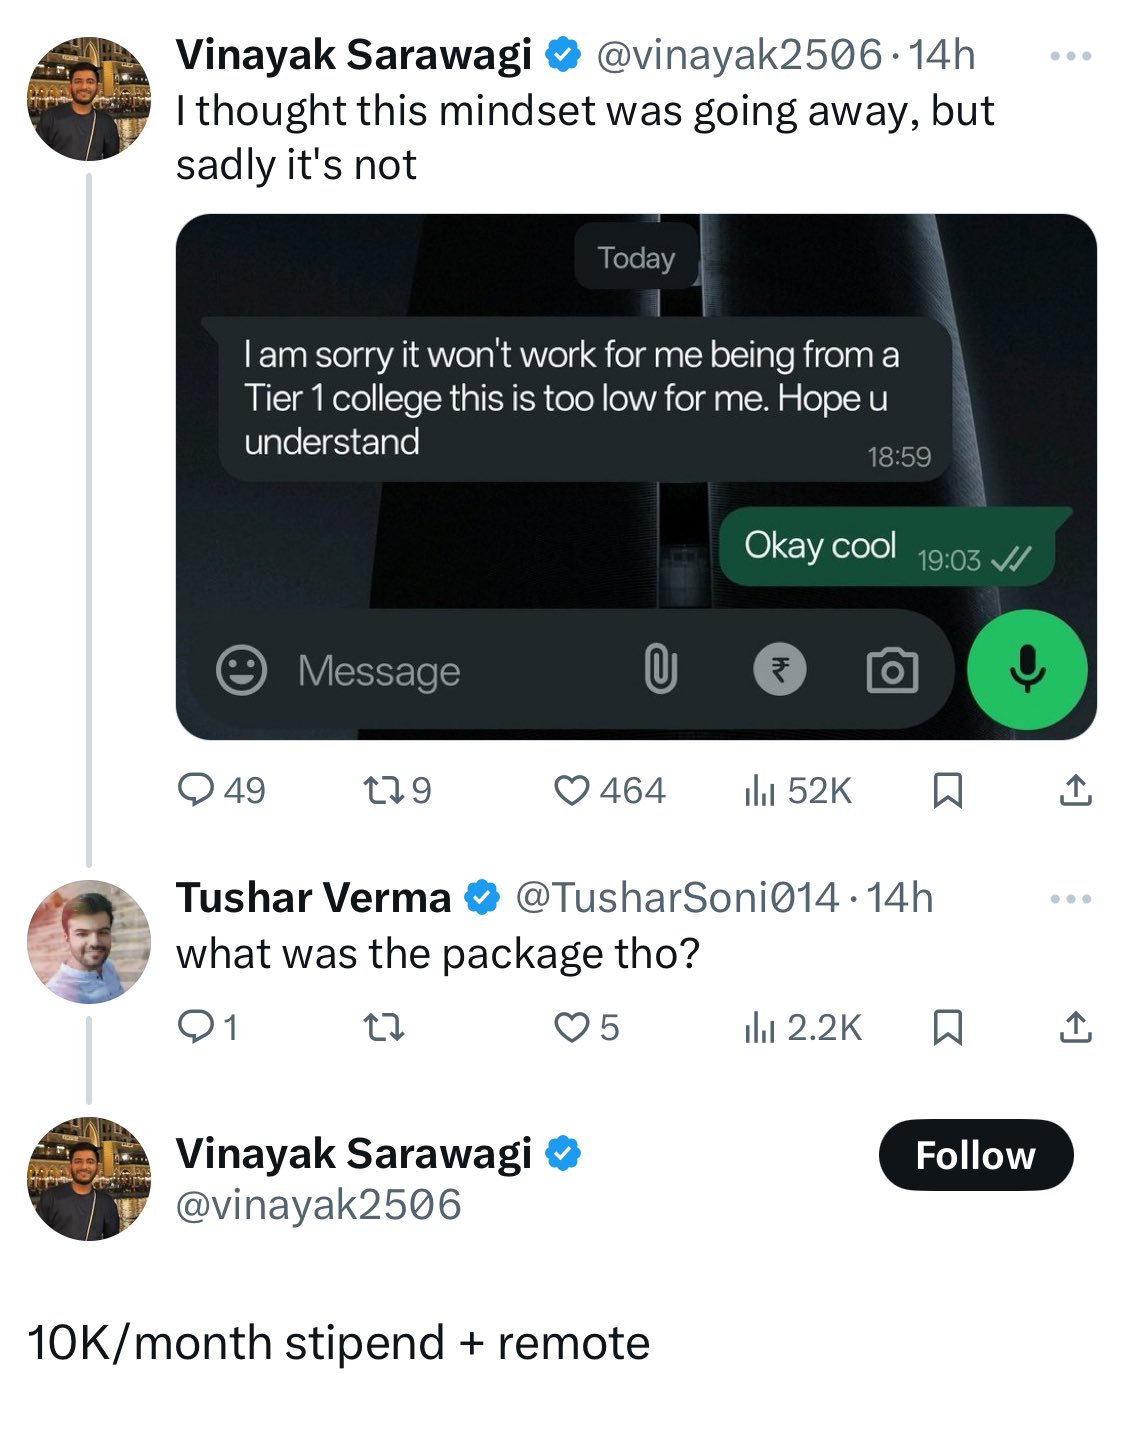Open more options on Vinayak's tweet

pyautogui.click(x=1071, y=56)
